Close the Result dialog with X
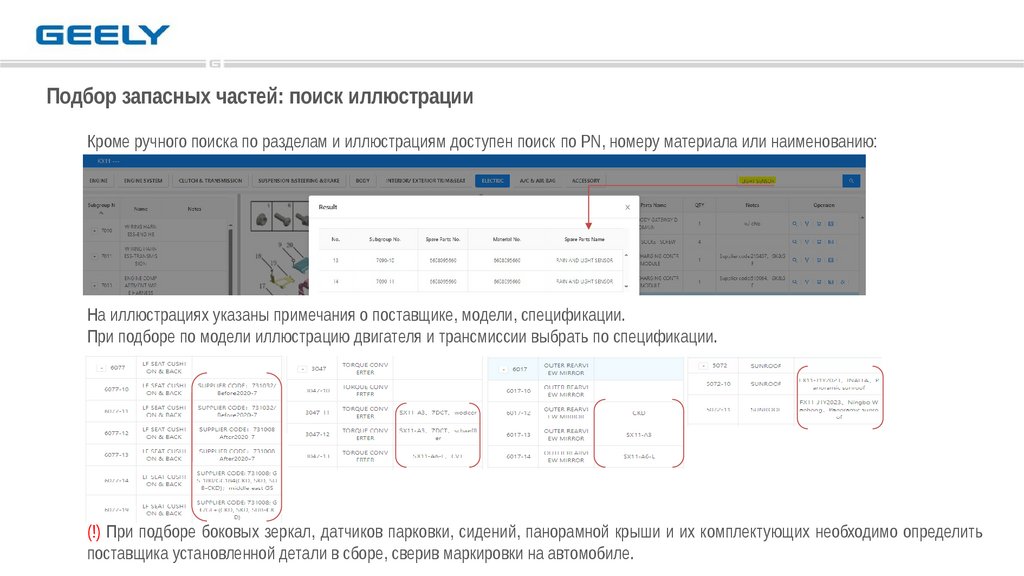 click(628, 207)
